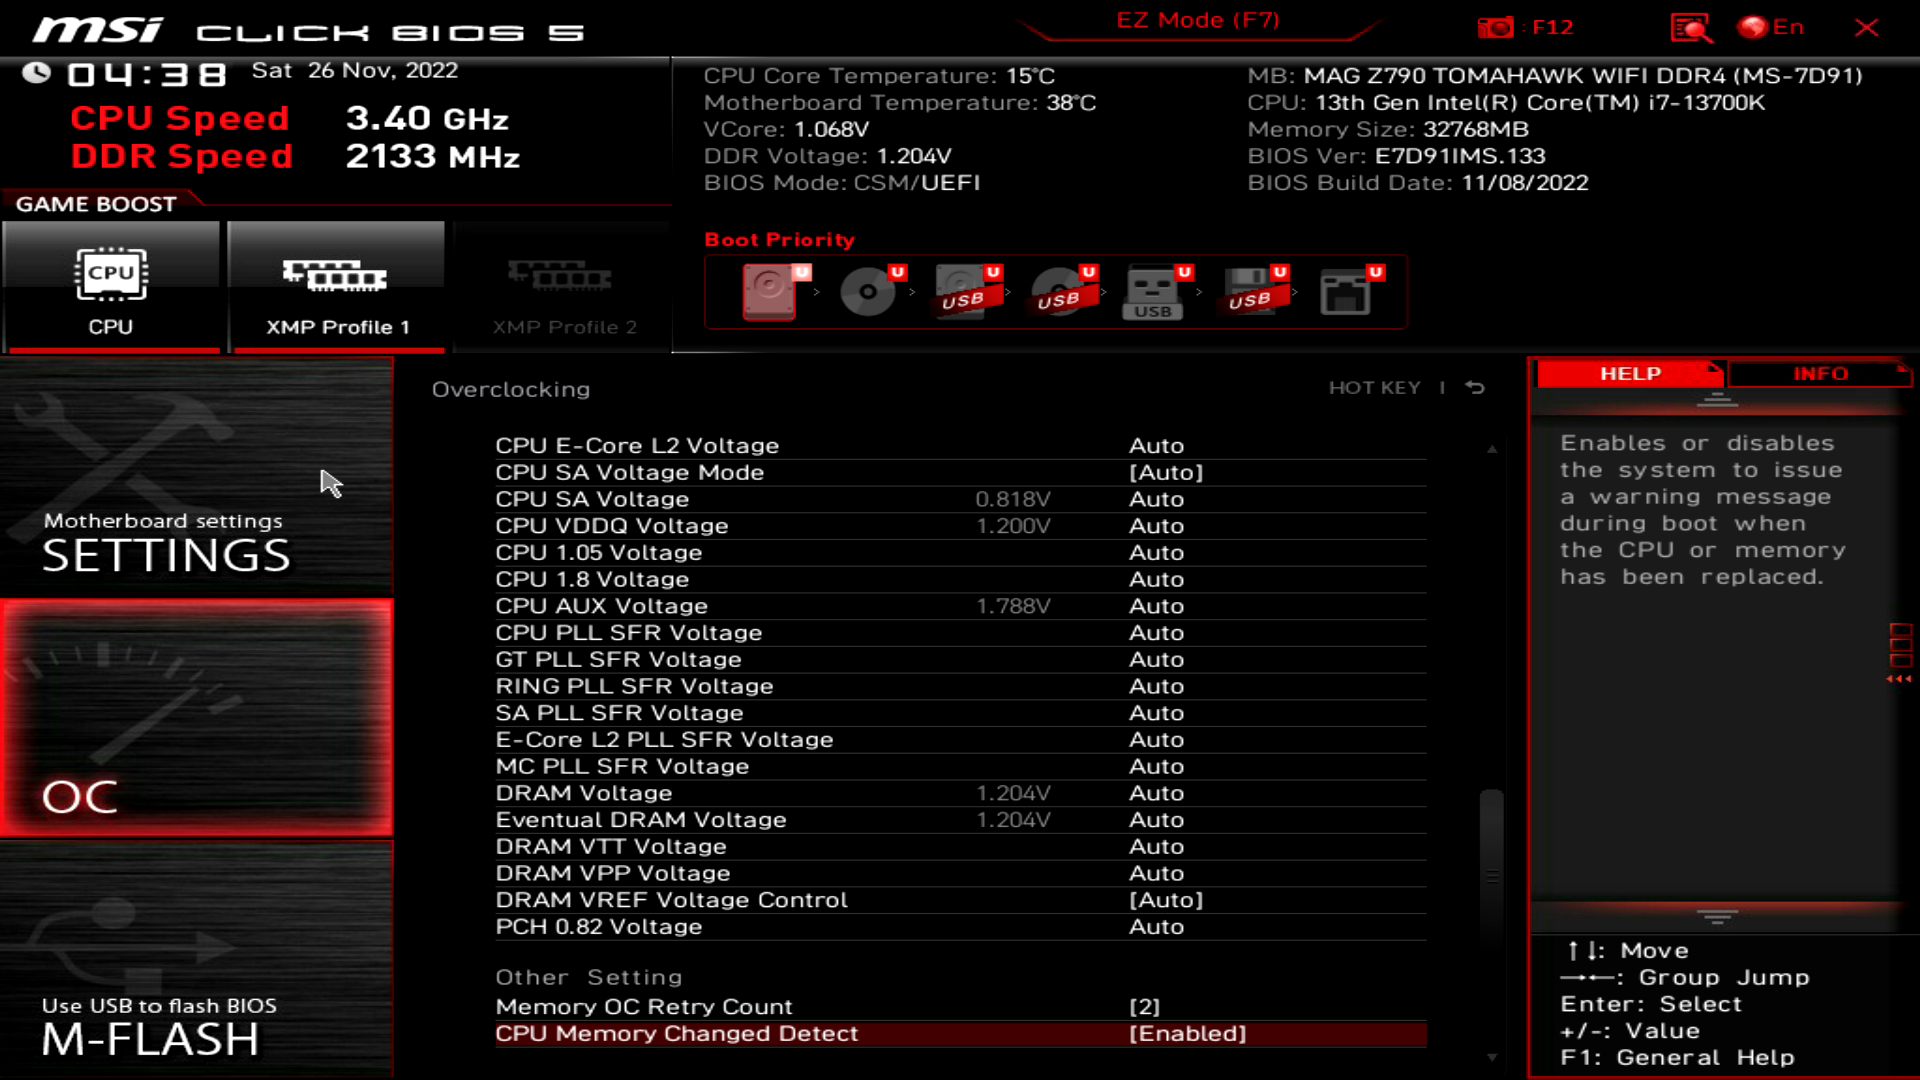Select Eventual DRAM Voltage setting

961,820
